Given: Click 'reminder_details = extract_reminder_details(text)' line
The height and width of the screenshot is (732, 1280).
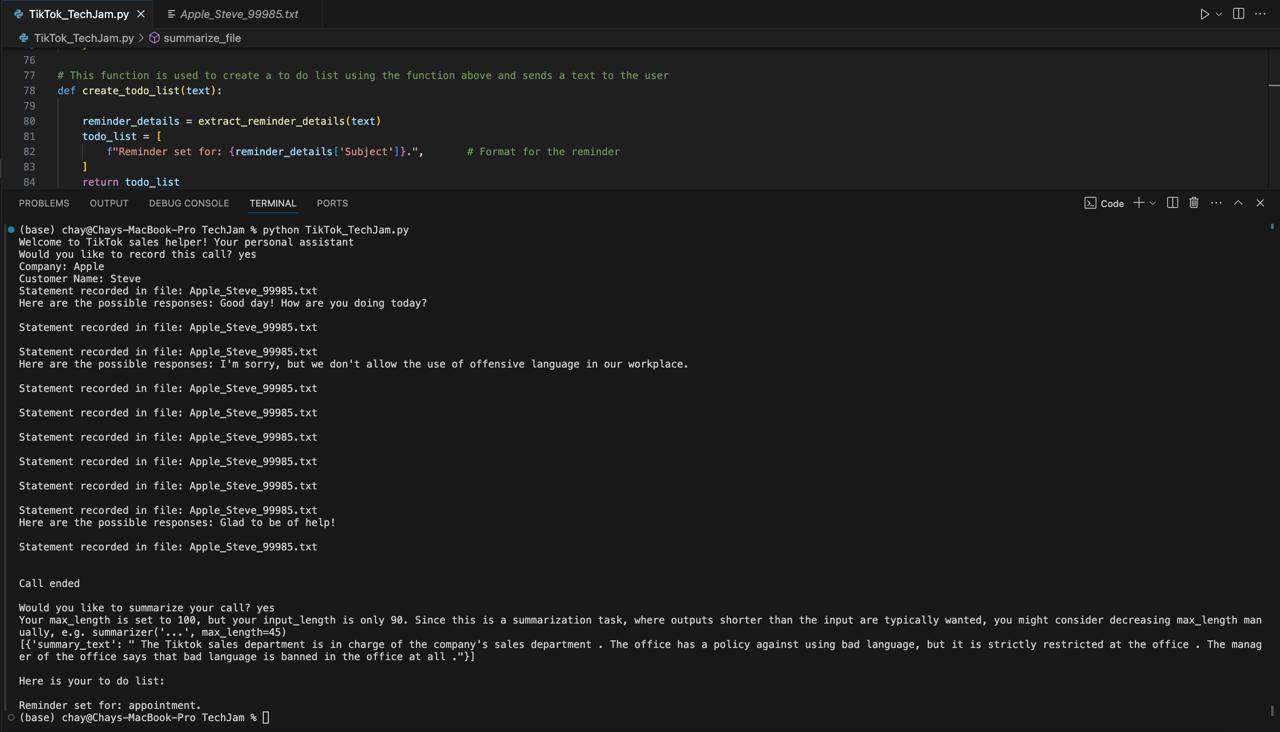Looking at the screenshot, I should (x=231, y=121).
